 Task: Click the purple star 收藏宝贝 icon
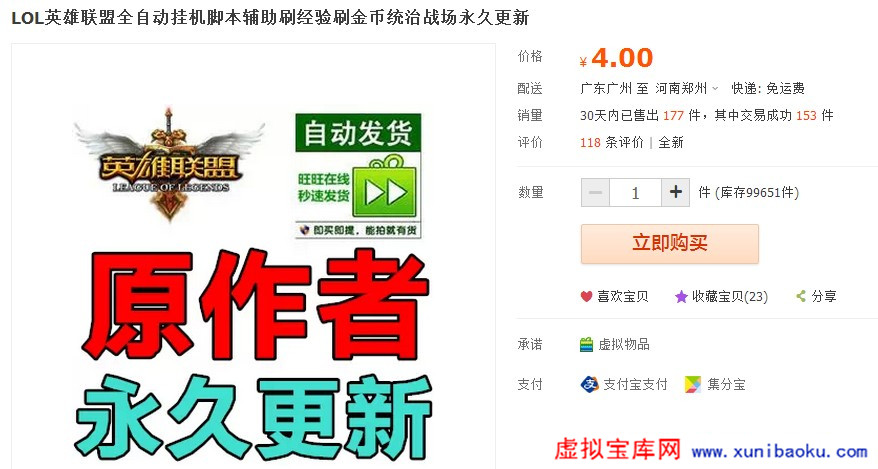coord(681,297)
